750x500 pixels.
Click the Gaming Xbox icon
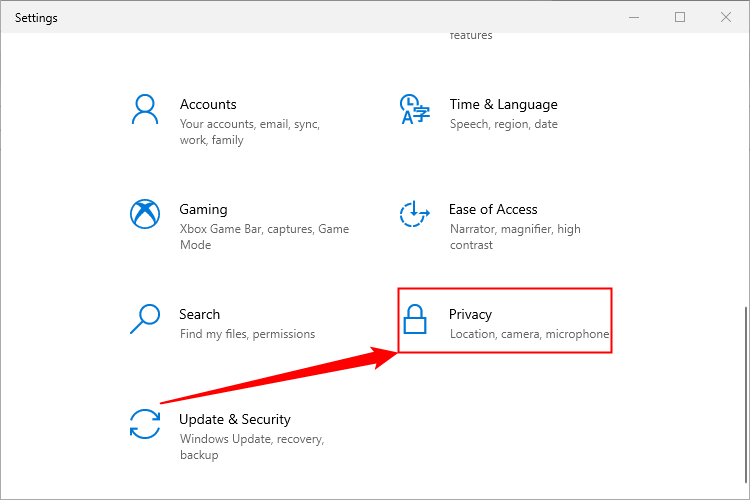click(x=145, y=213)
